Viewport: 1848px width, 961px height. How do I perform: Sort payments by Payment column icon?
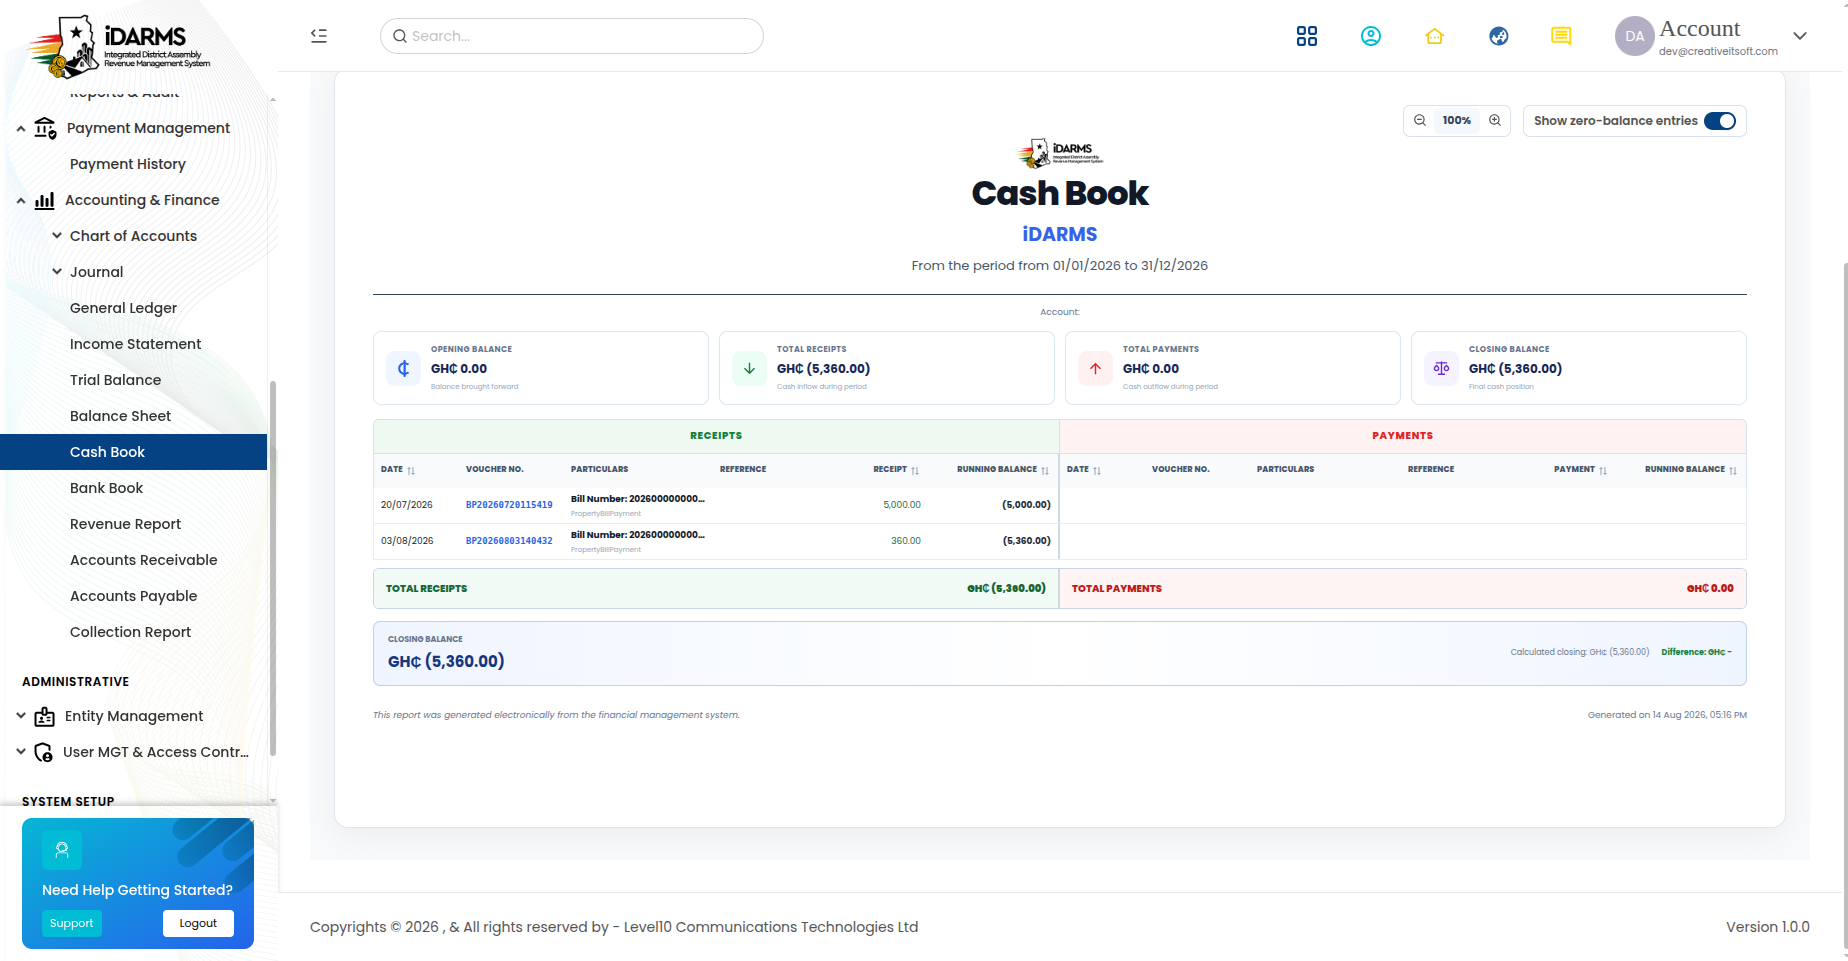point(1603,470)
